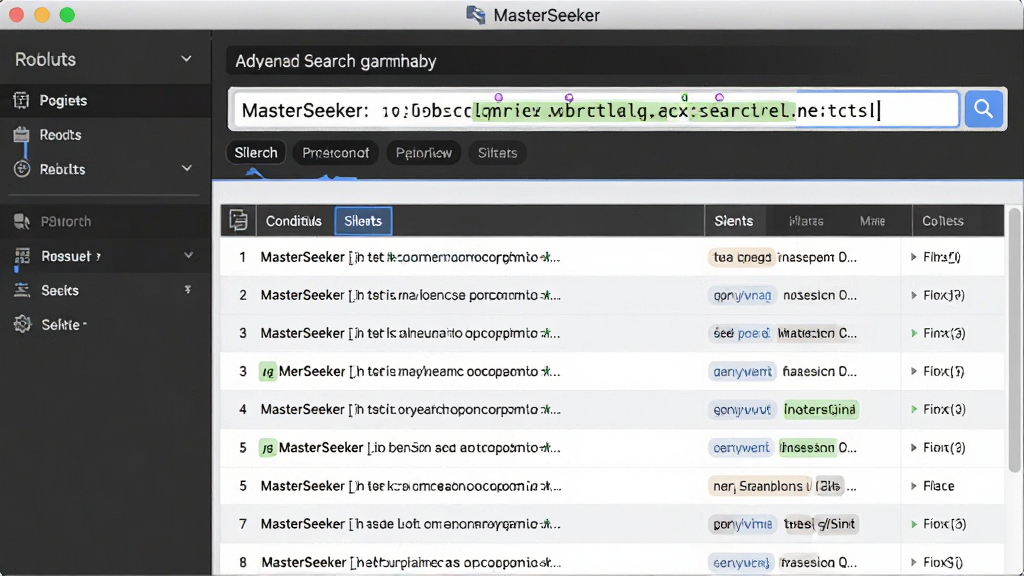Switch to the Praerconot tab
1024x576 pixels.
[336, 153]
